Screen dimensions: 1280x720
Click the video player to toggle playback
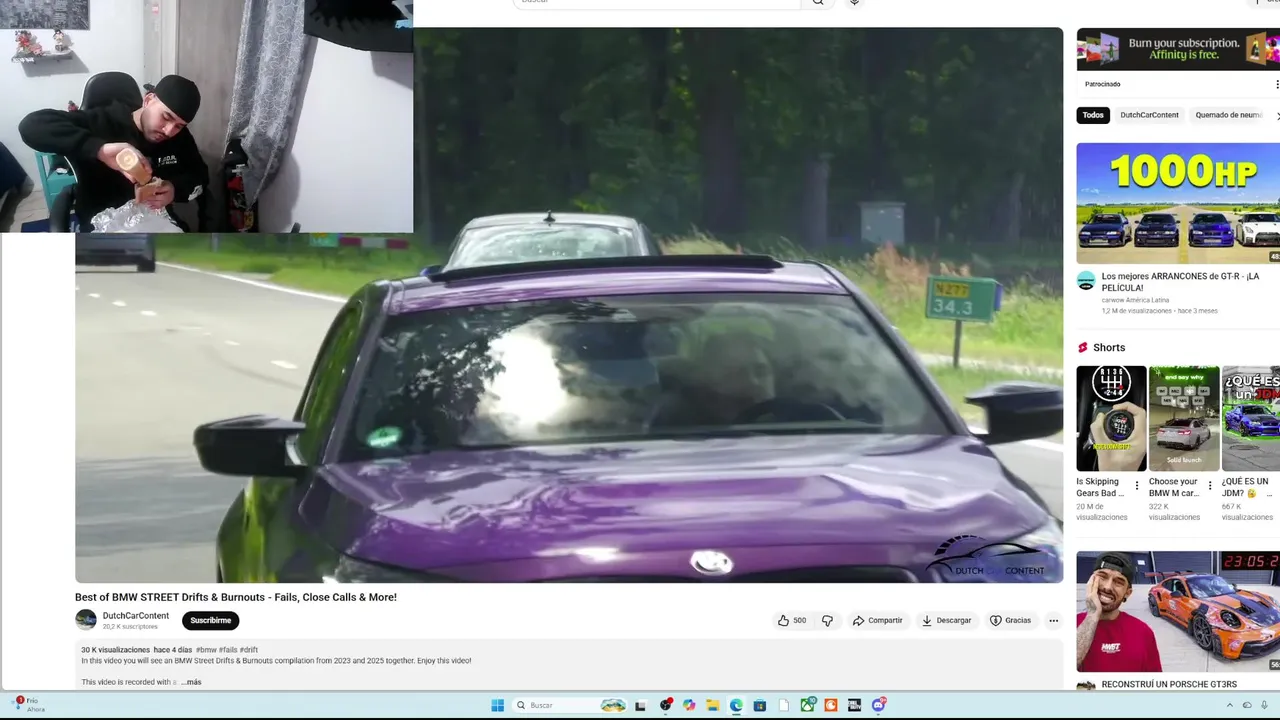[x=569, y=305]
